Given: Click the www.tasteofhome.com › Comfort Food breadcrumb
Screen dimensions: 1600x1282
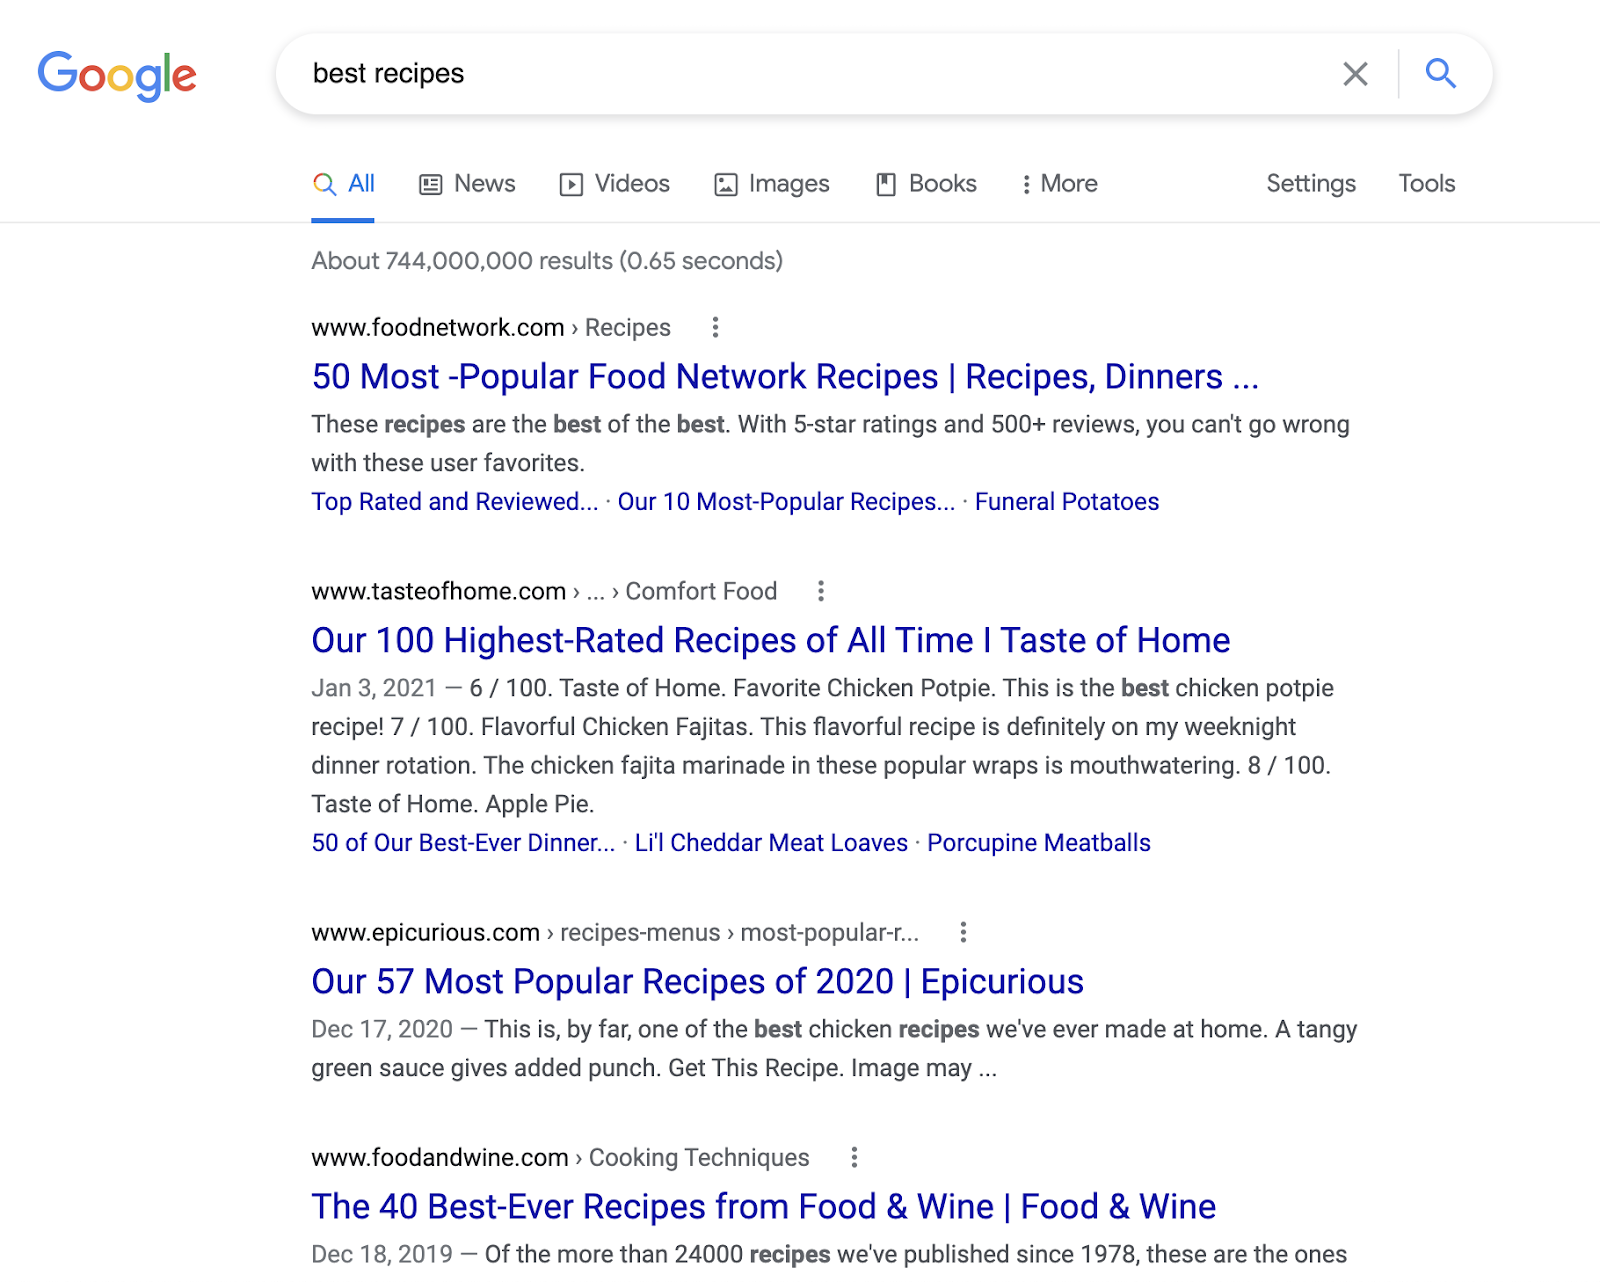Looking at the screenshot, I should [544, 591].
